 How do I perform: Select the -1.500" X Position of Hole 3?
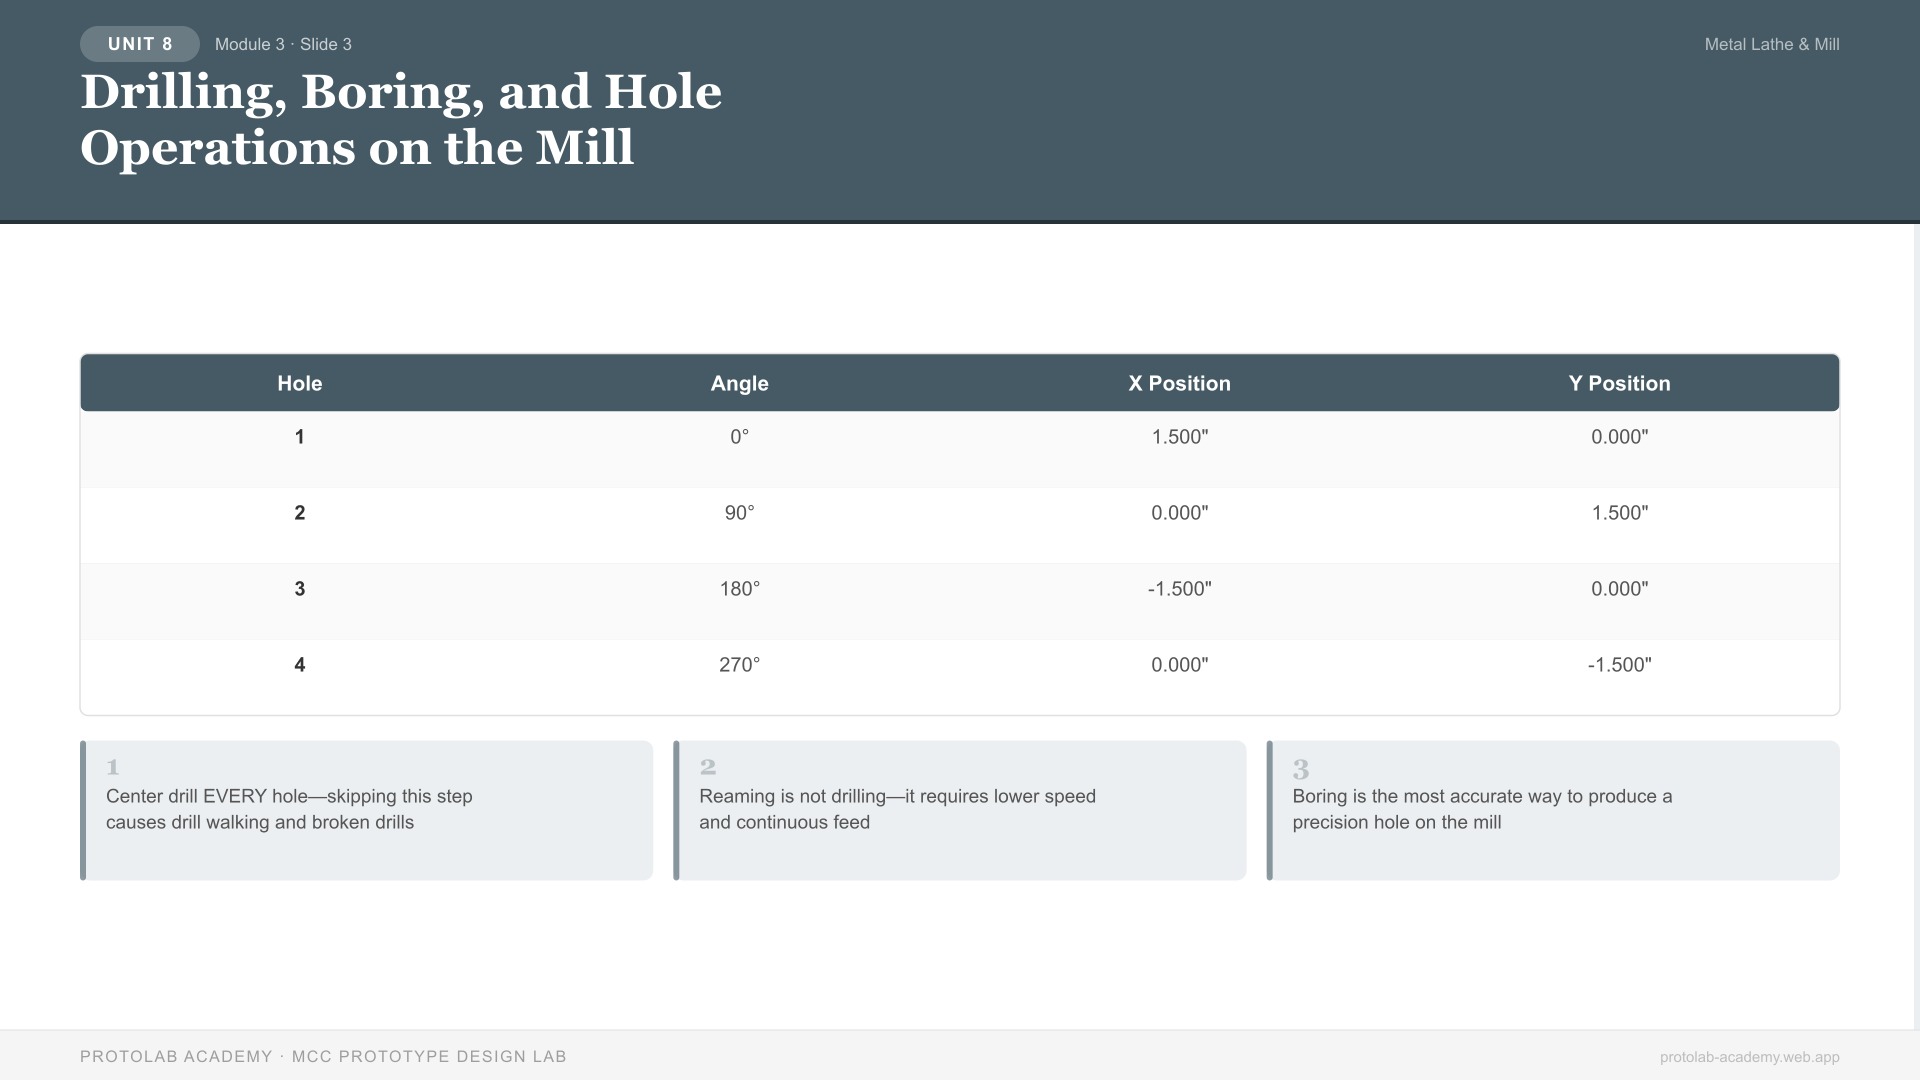pyautogui.click(x=1179, y=589)
